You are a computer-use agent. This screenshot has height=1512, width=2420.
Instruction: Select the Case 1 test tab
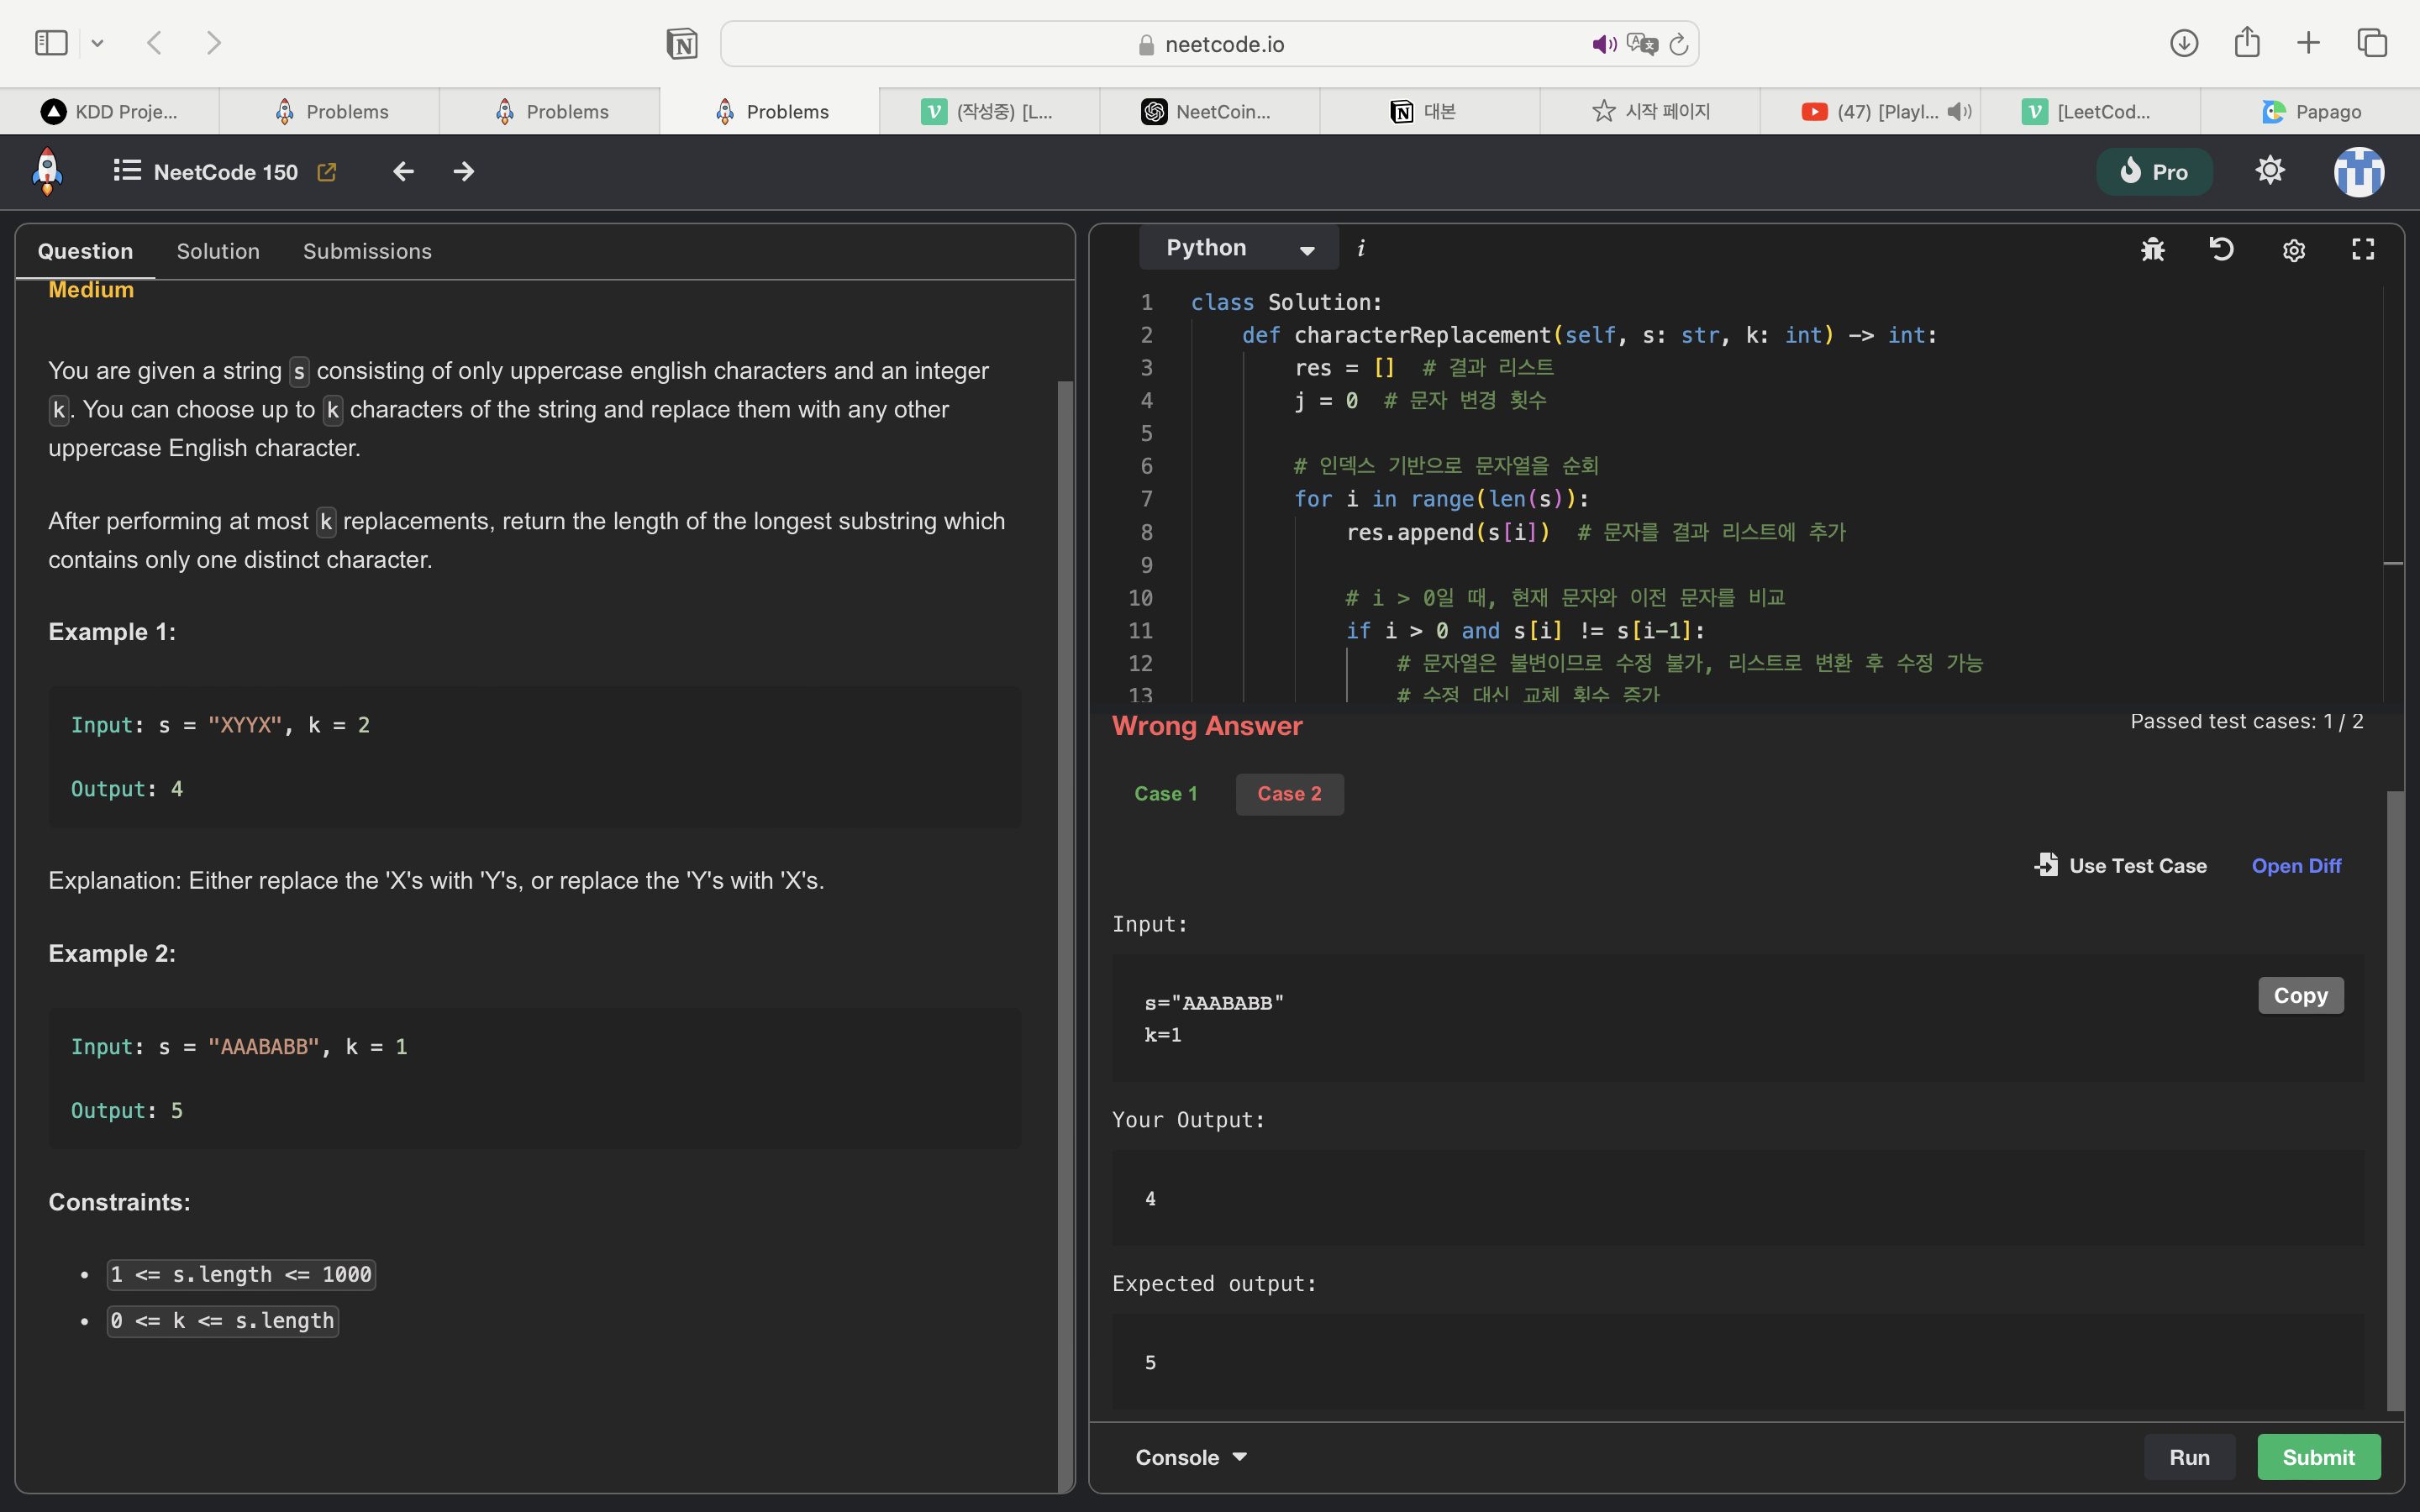1165,793
